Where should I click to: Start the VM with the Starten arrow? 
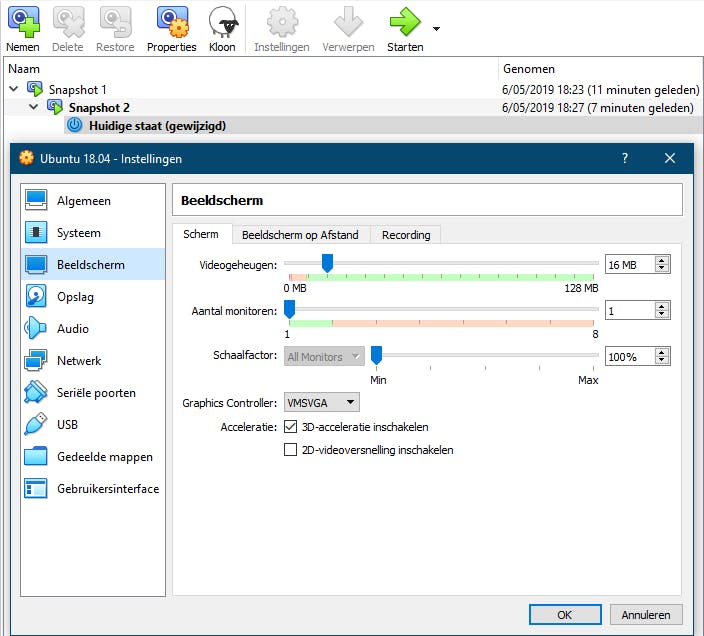(405, 22)
